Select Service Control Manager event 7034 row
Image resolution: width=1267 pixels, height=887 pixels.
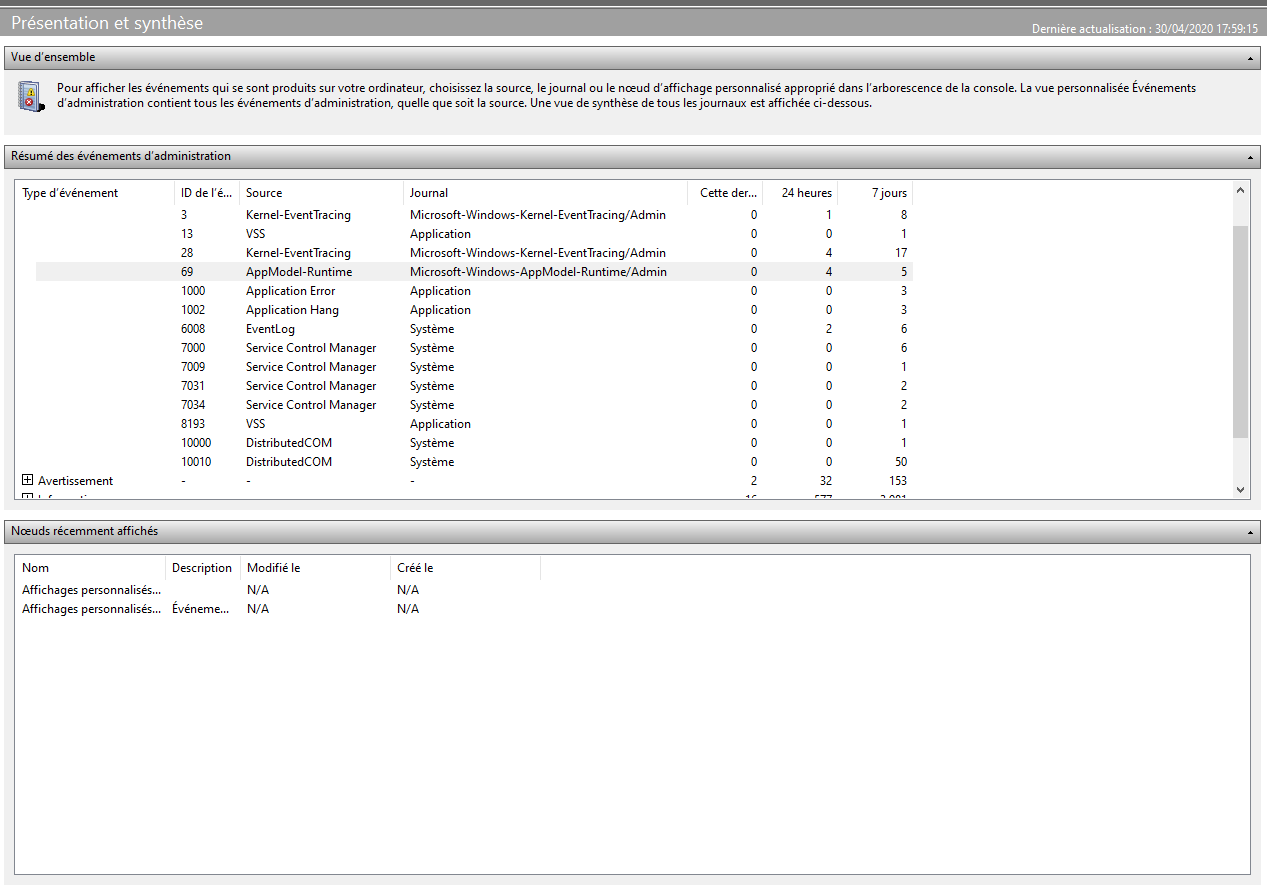click(x=474, y=405)
